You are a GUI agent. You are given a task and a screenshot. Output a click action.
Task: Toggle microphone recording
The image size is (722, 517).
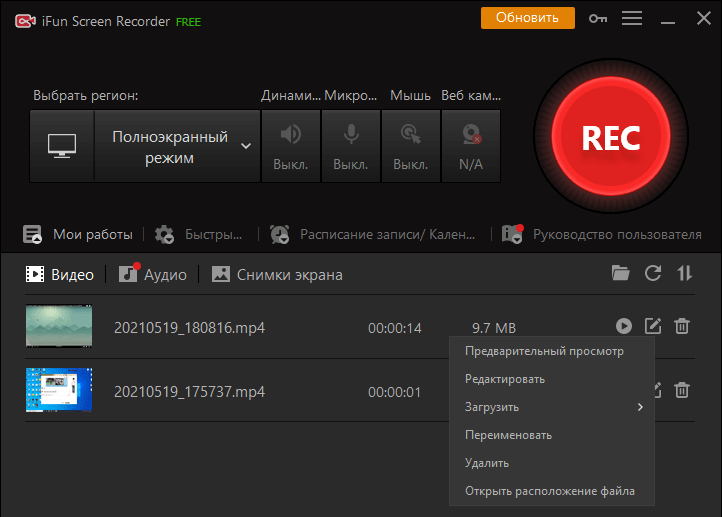tap(351, 146)
